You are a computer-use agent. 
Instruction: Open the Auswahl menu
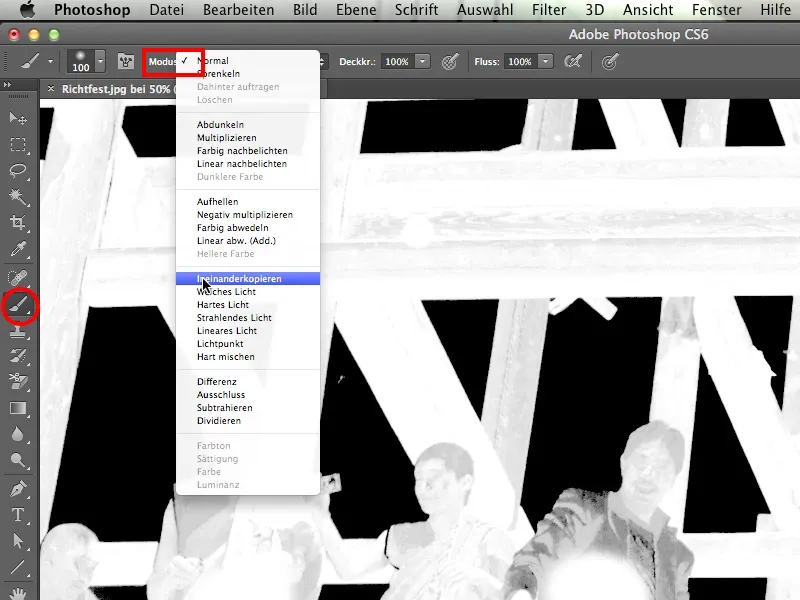point(485,10)
